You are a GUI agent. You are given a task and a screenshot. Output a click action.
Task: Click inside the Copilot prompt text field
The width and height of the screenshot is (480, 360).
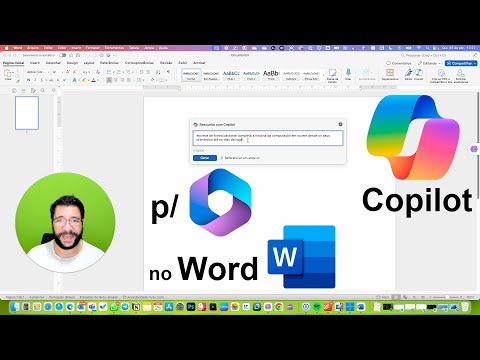(x=268, y=138)
